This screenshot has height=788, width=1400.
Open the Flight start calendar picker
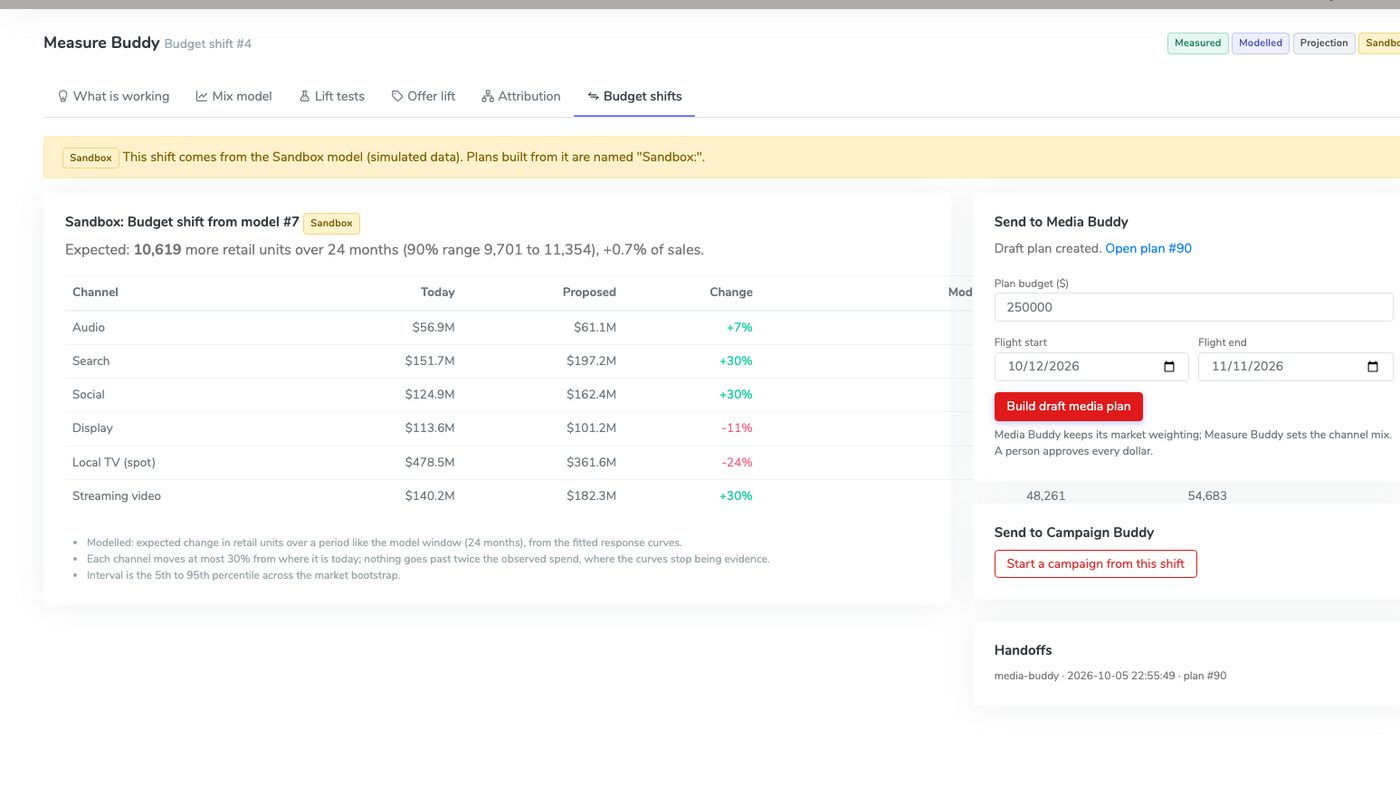click(1169, 367)
